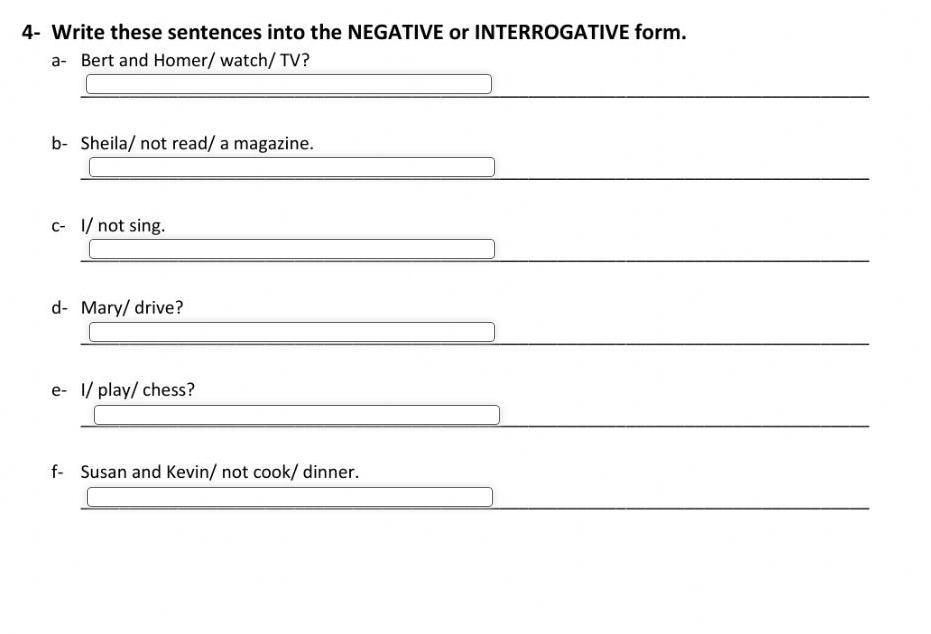Click the prompt text 'I/ not sing.'
Screen dimensions: 931x634
click(123, 225)
